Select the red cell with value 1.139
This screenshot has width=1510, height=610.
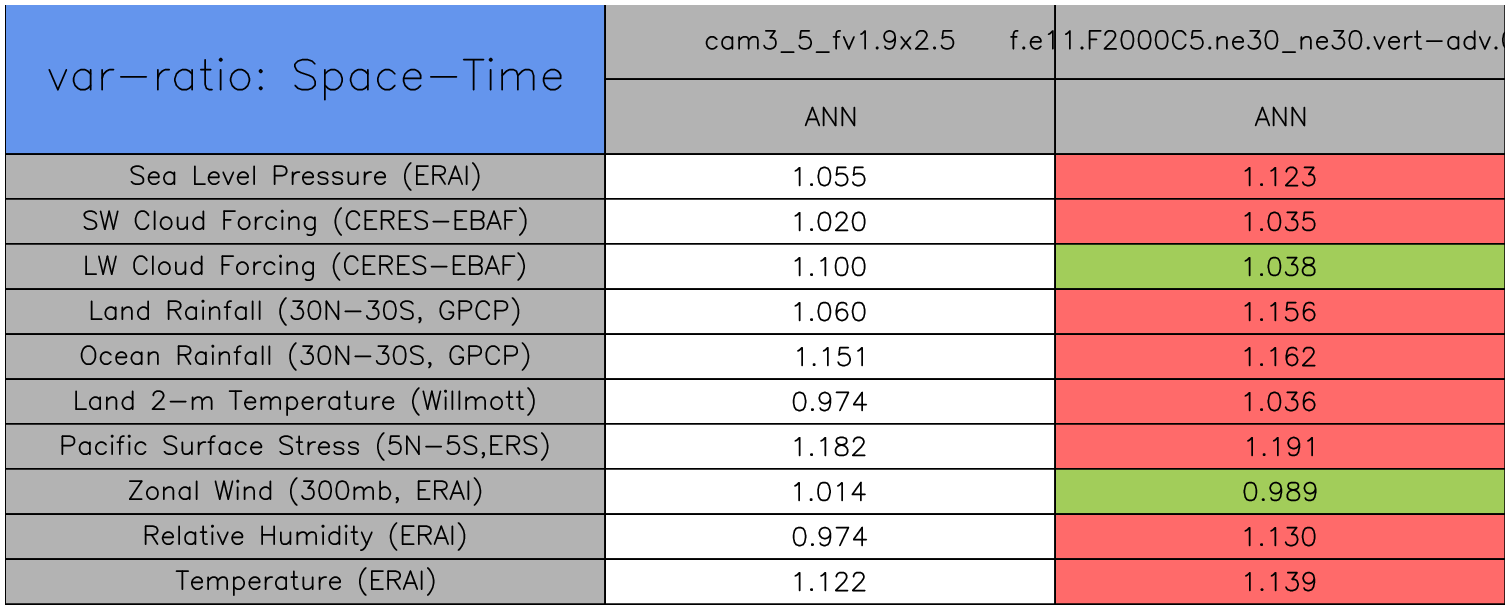point(1280,582)
